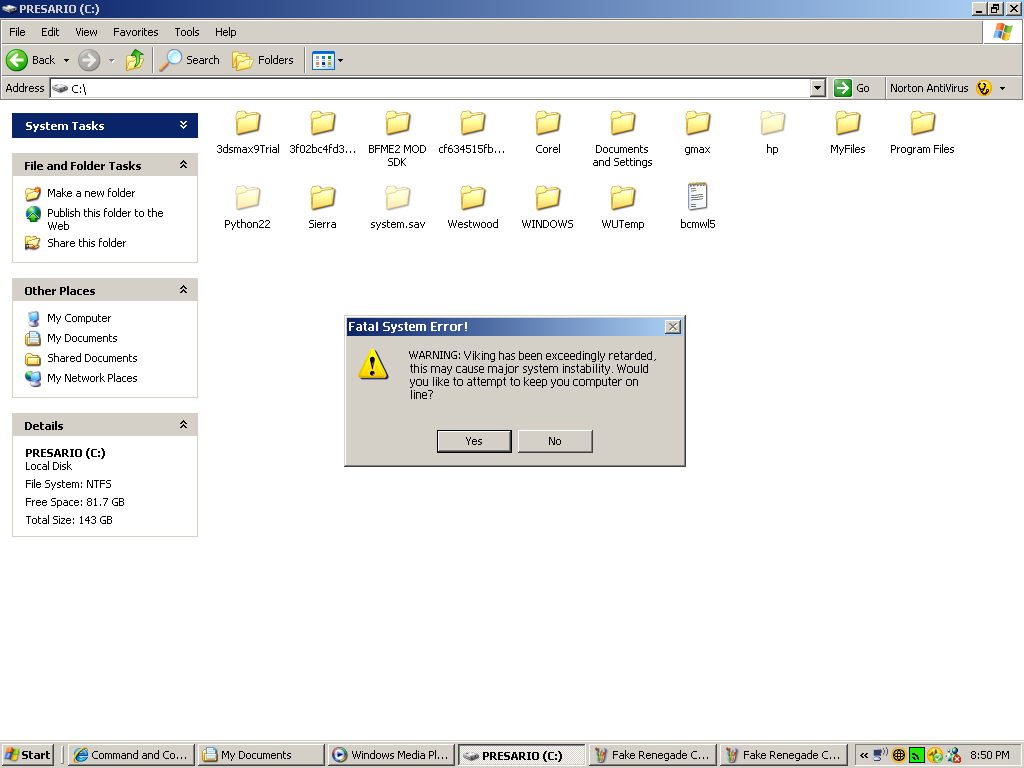Click the Windows Start button

28,755
